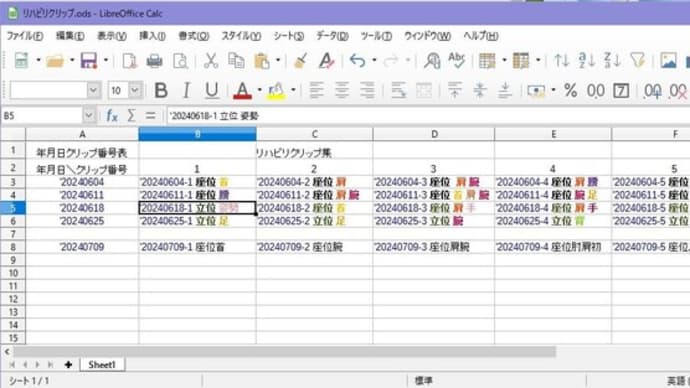Align cell content to top

coord(455,91)
